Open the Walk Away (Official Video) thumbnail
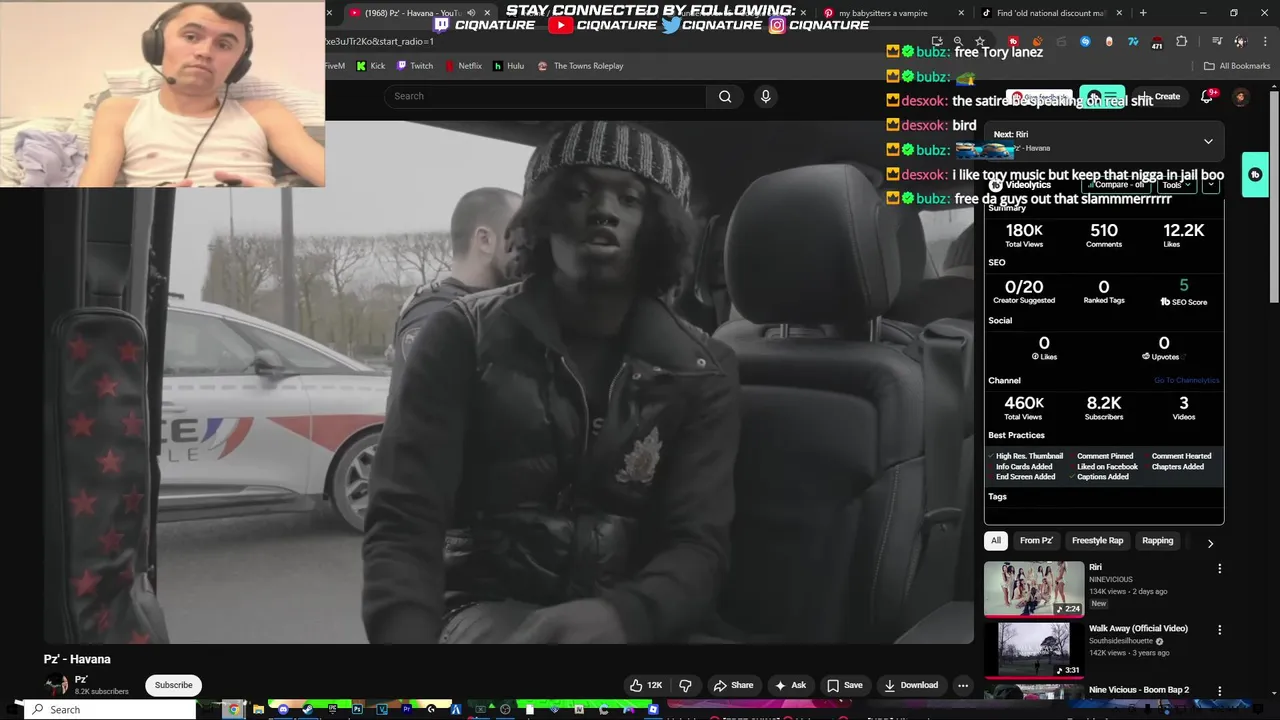The image size is (1280, 720). point(1034,650)
